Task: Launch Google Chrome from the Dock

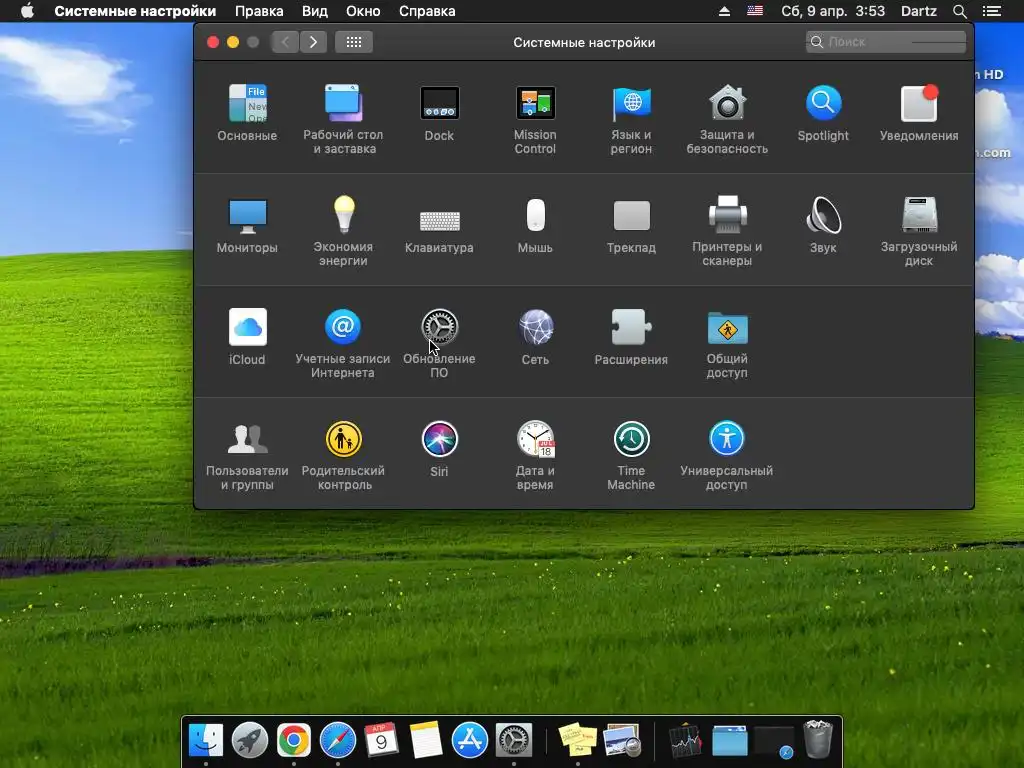Action: click(294, 740)
